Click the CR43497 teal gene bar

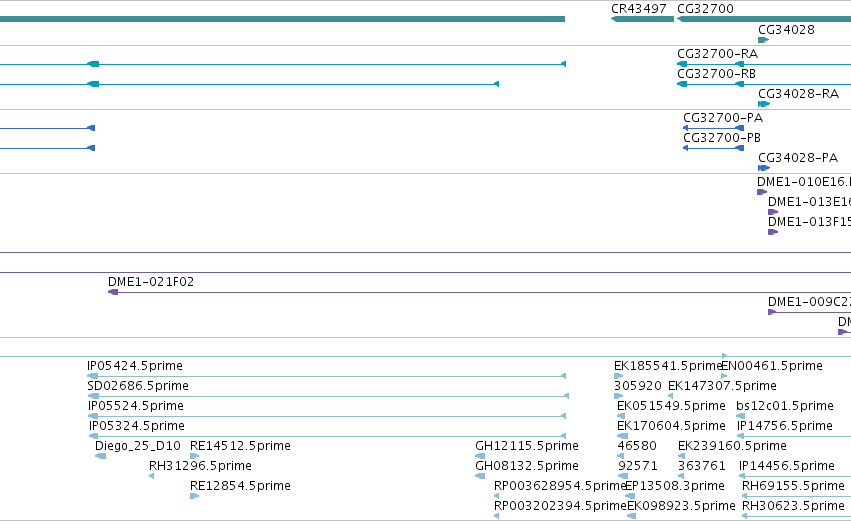point(642,19)
